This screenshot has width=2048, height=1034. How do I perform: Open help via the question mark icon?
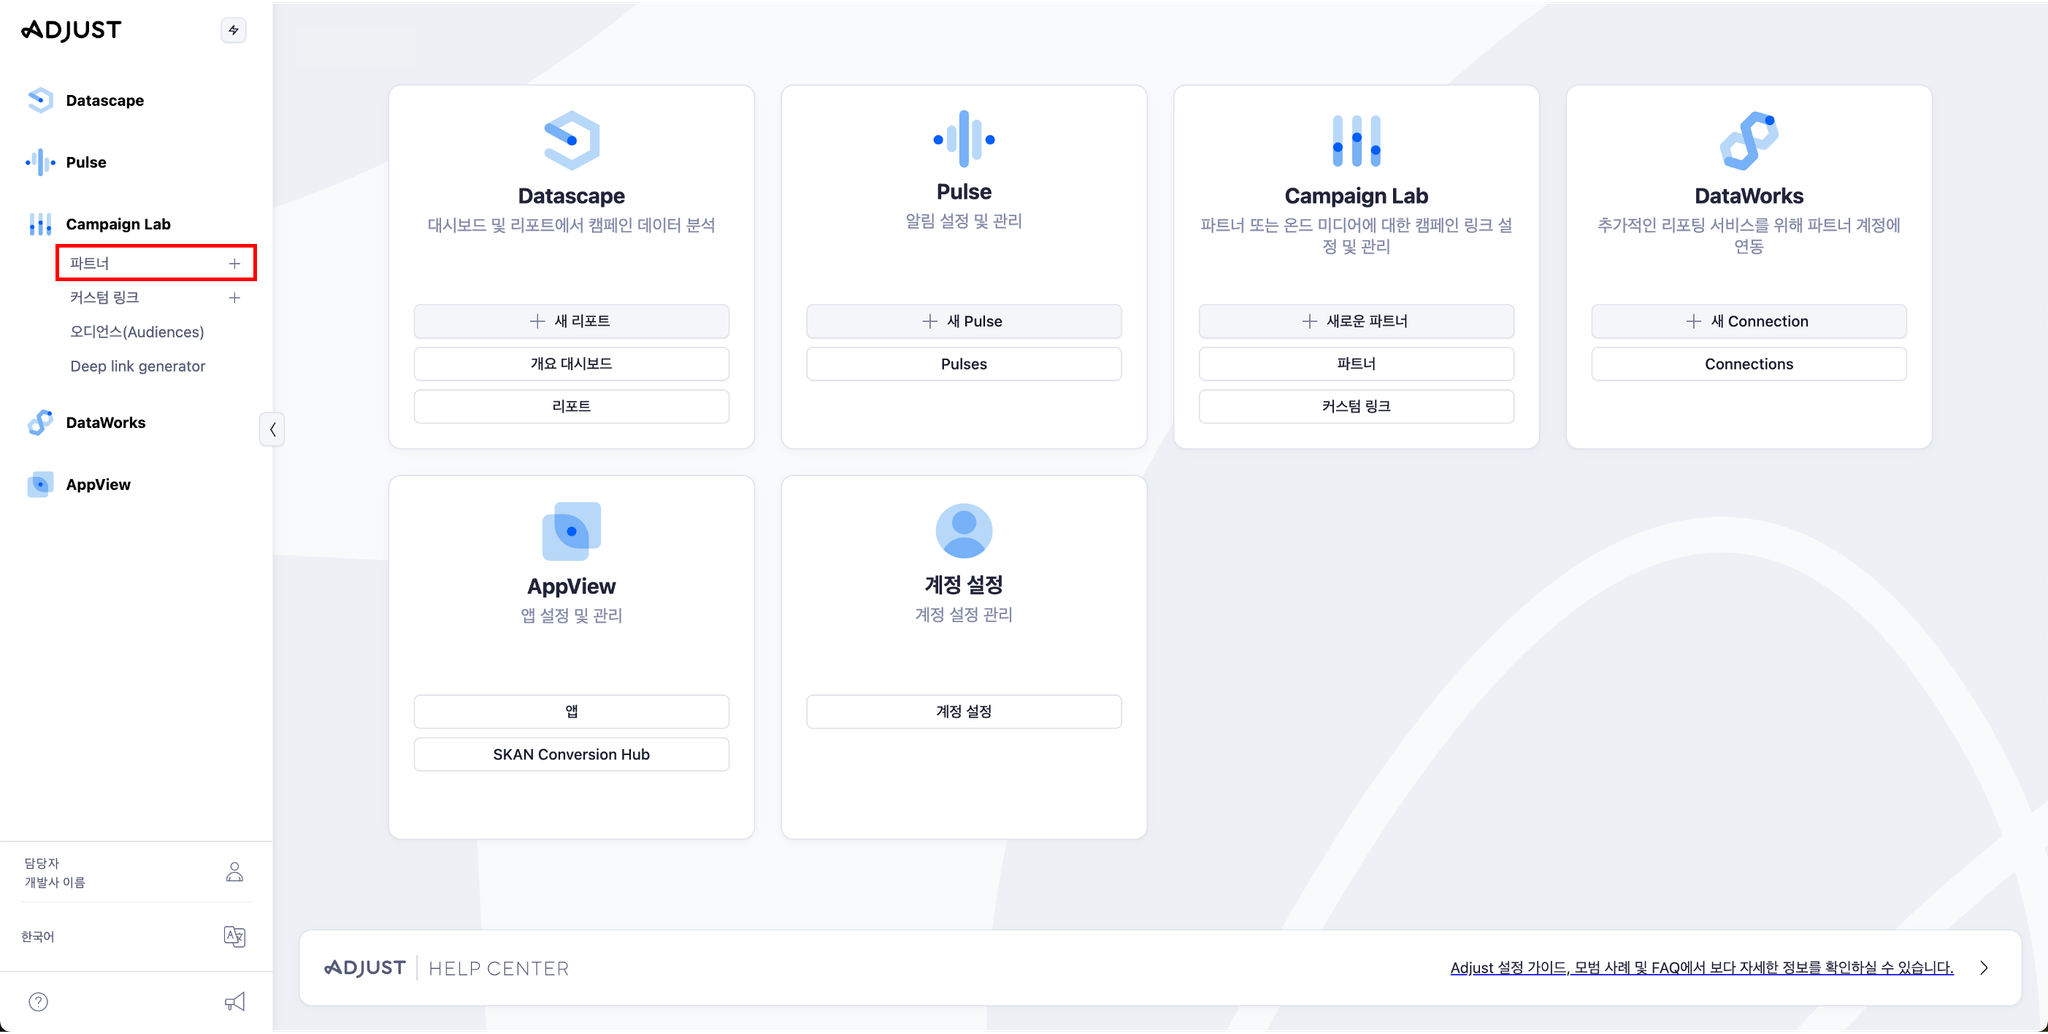pyautogui.click(x=38, y=1002)
